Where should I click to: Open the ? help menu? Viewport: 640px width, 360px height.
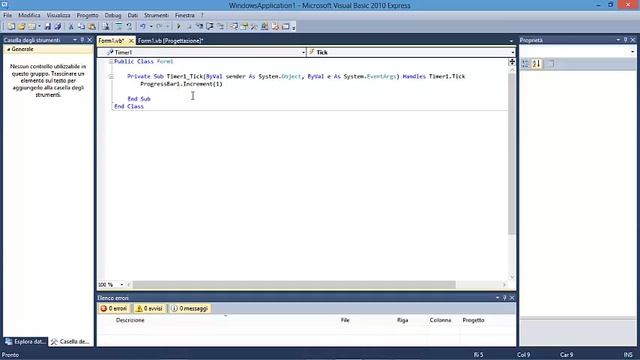202,15
